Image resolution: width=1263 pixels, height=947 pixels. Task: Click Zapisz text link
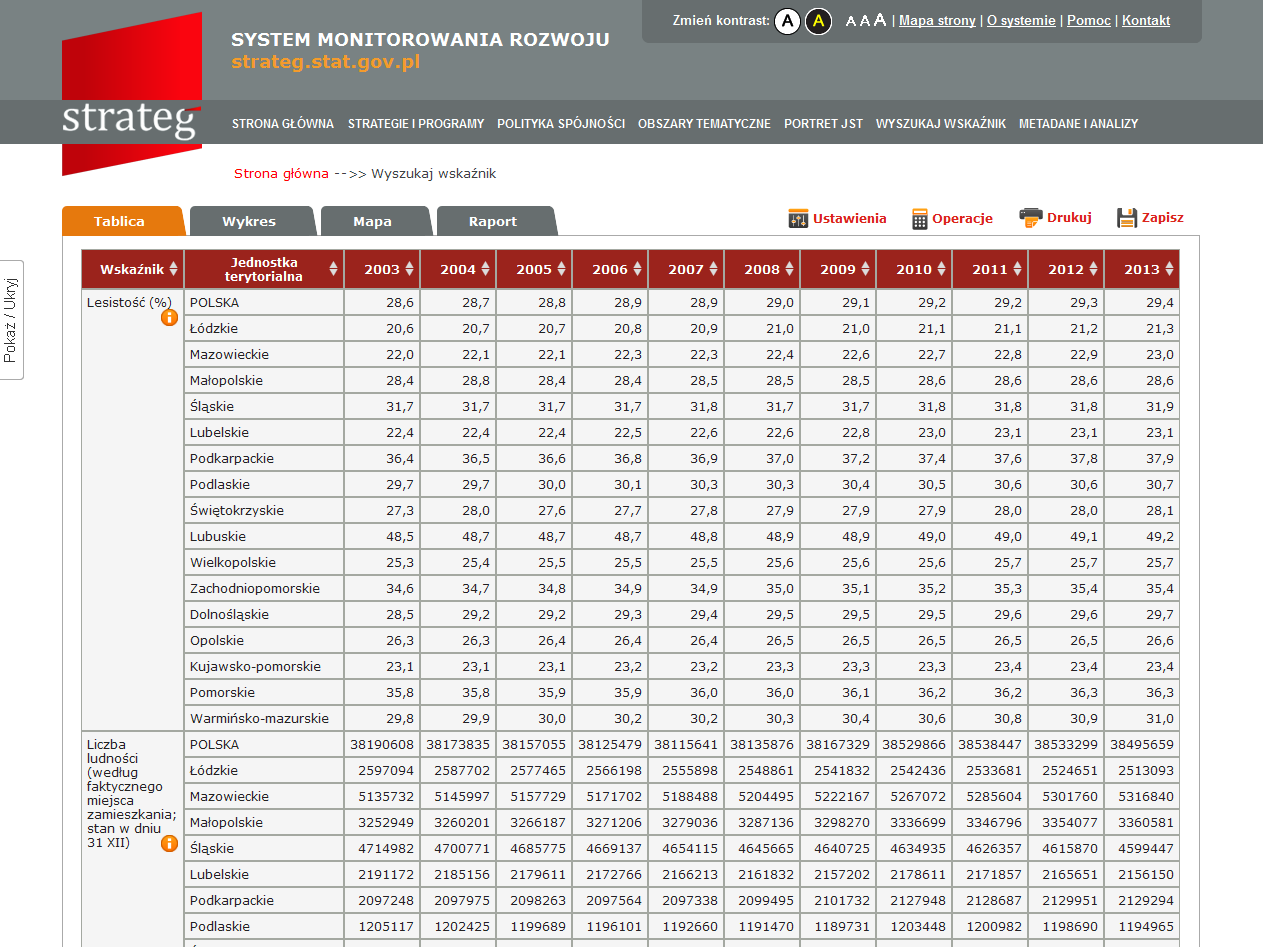[1163, 217]
